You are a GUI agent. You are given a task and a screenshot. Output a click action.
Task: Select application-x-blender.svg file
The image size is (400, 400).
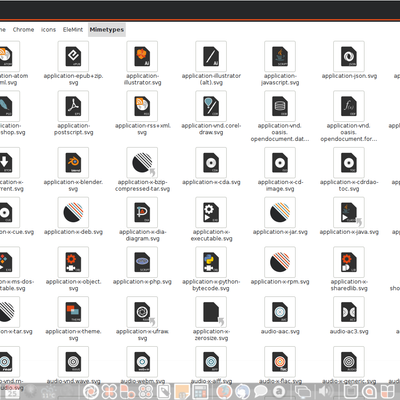pyautogui.click(x=73, y=163)
